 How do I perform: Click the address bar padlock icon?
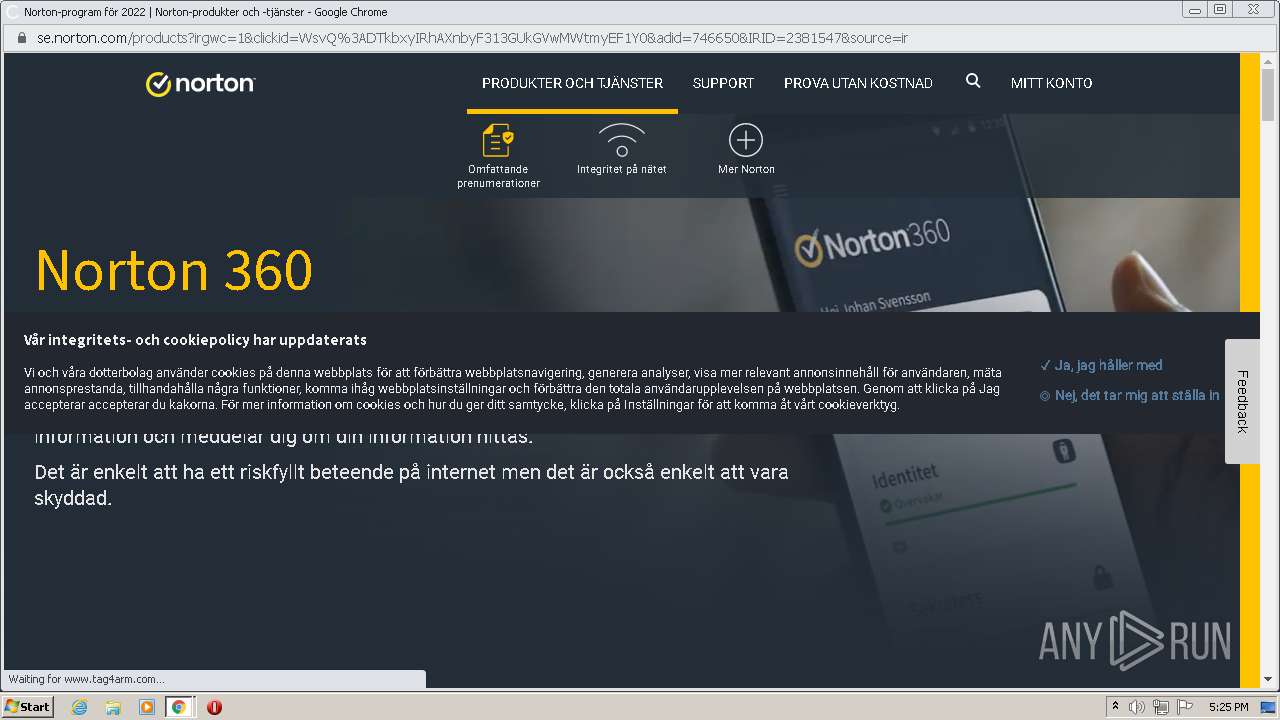click(21, 38)
